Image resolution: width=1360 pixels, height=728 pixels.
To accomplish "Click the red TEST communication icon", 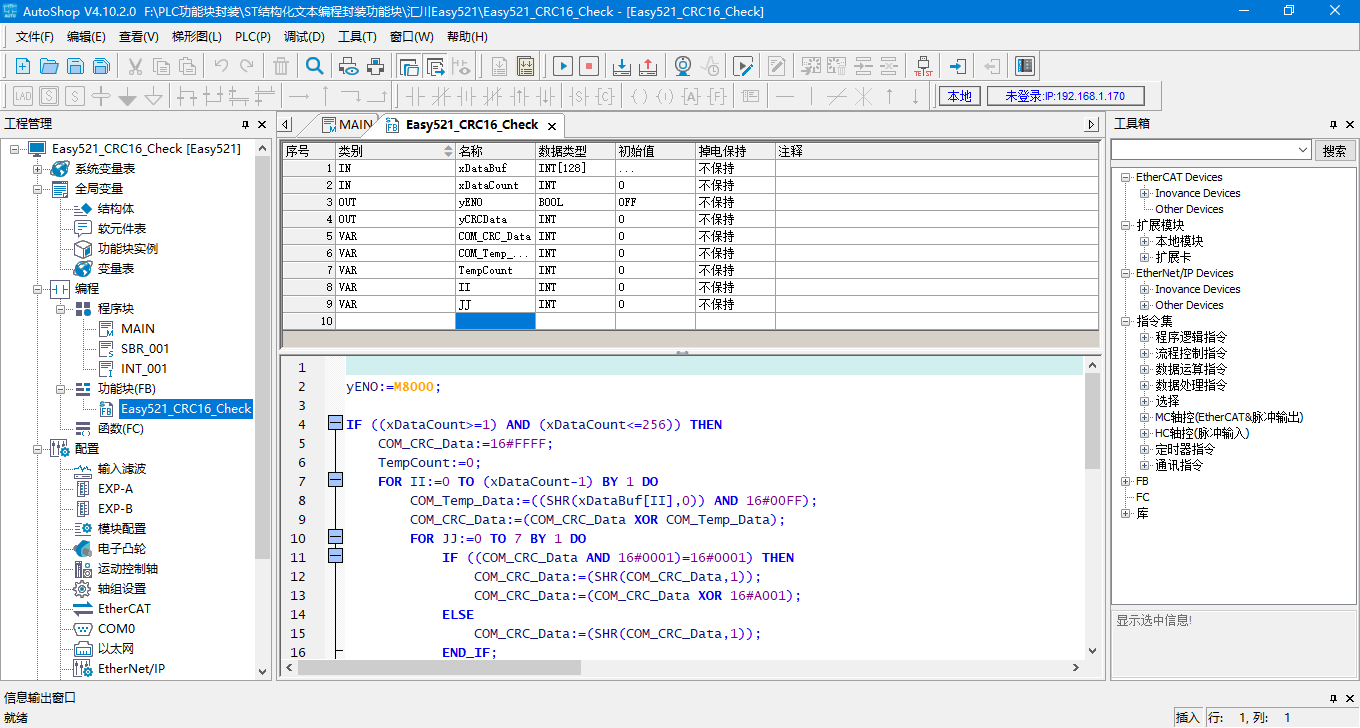I will [x=923, y=66].
